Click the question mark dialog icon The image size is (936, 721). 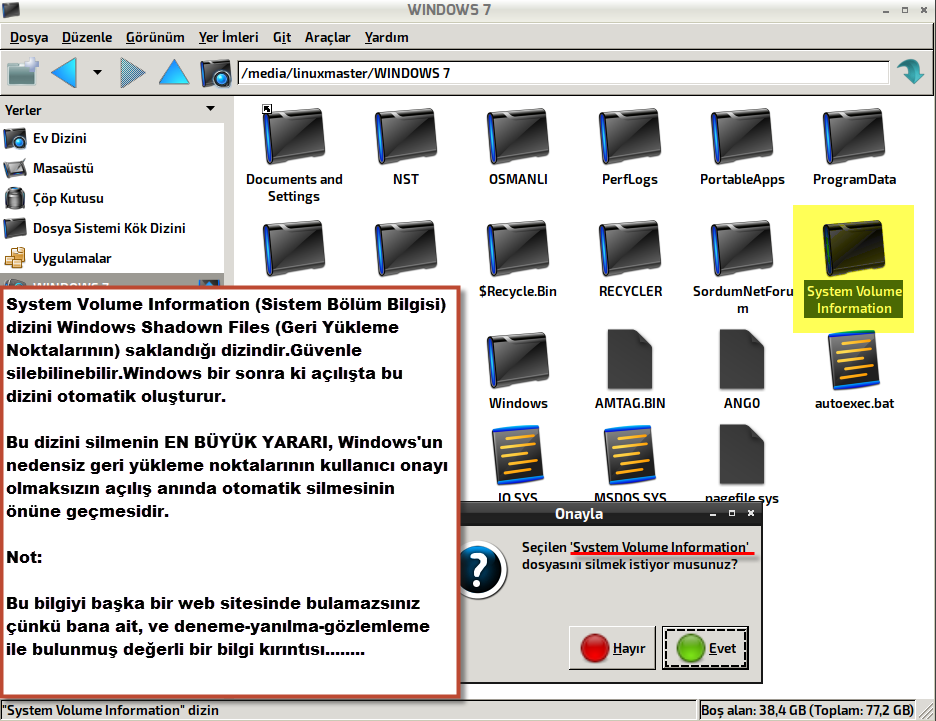click(482, 569)
